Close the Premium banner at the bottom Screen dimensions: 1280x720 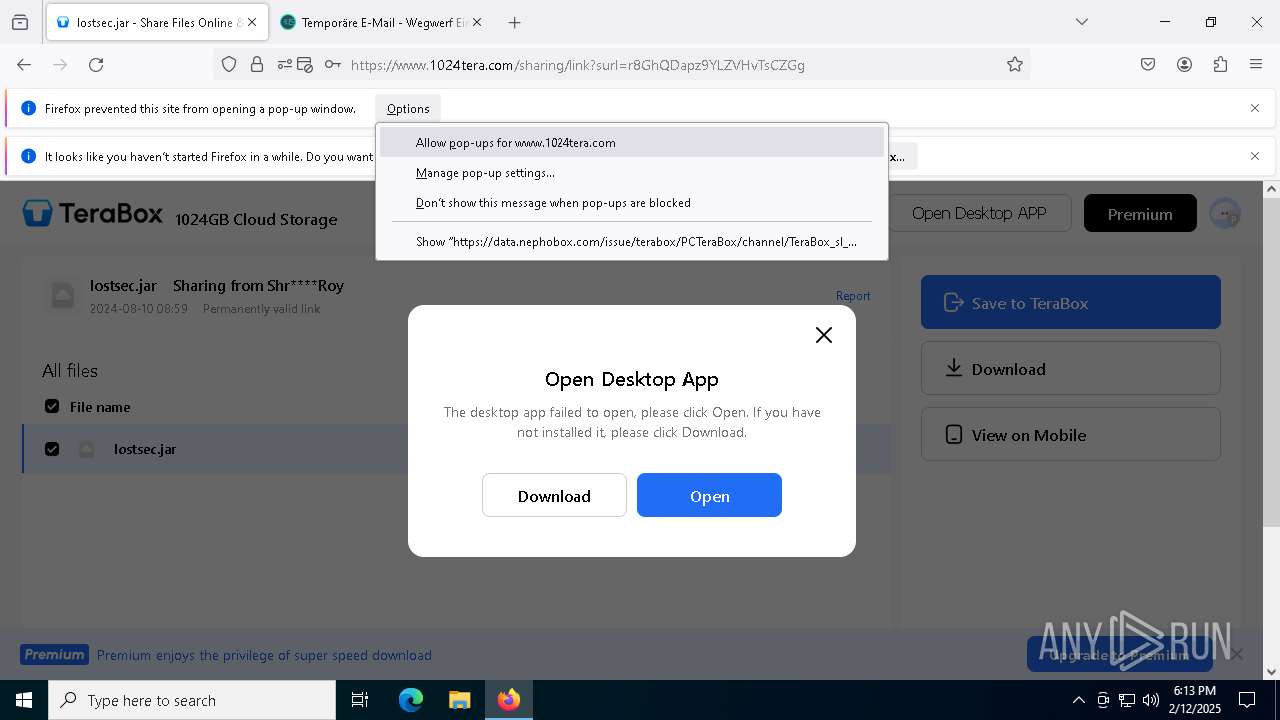1237,654
